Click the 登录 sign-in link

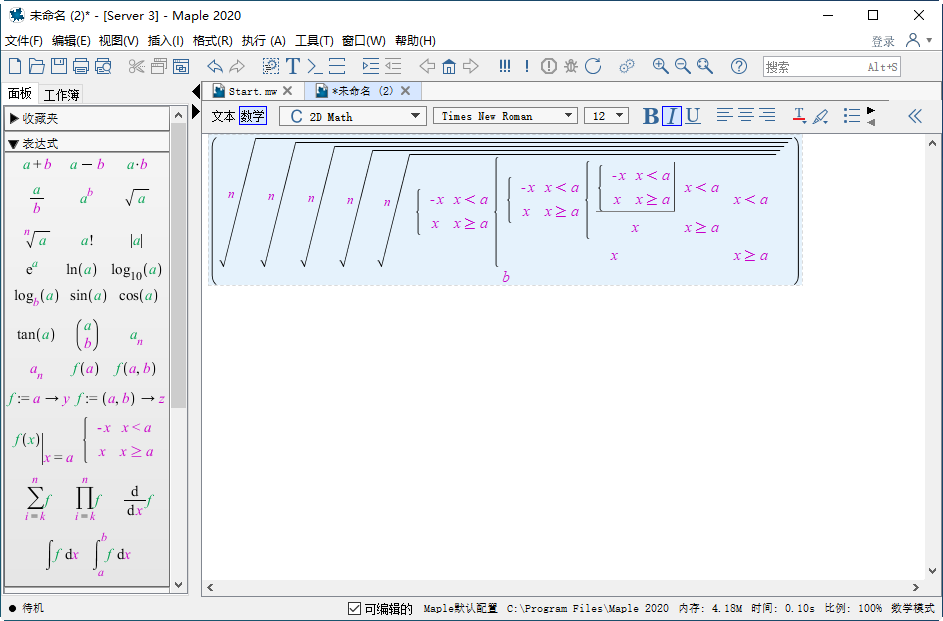tap(883, 41)
